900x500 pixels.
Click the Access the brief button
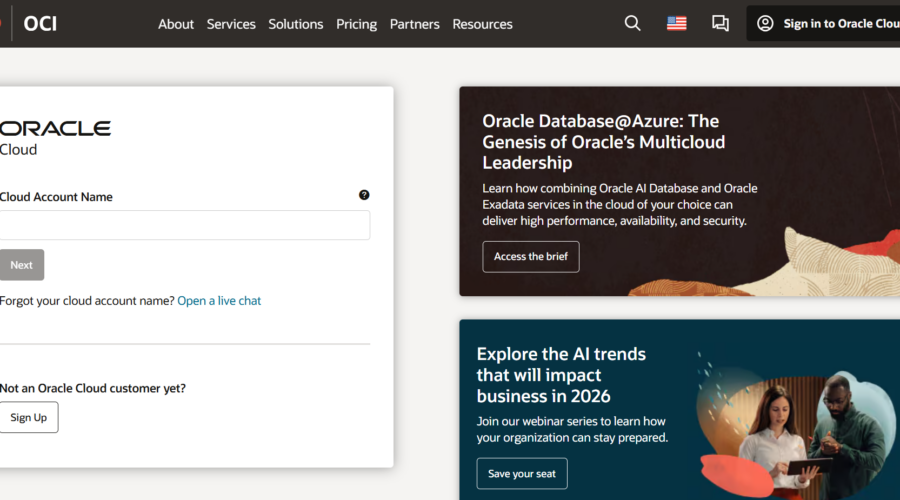(531, 257)
